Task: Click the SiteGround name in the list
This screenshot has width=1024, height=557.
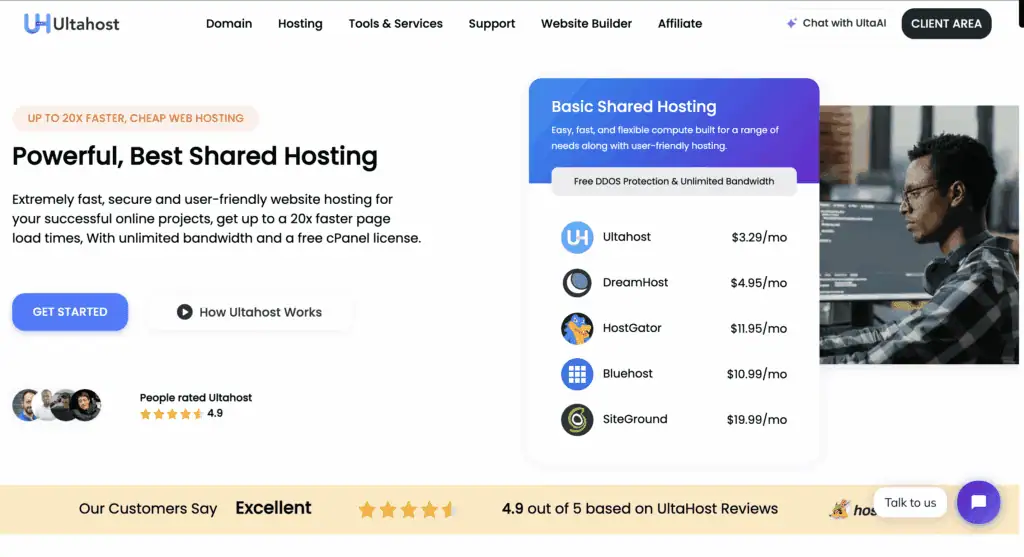Action: [635, 420]
